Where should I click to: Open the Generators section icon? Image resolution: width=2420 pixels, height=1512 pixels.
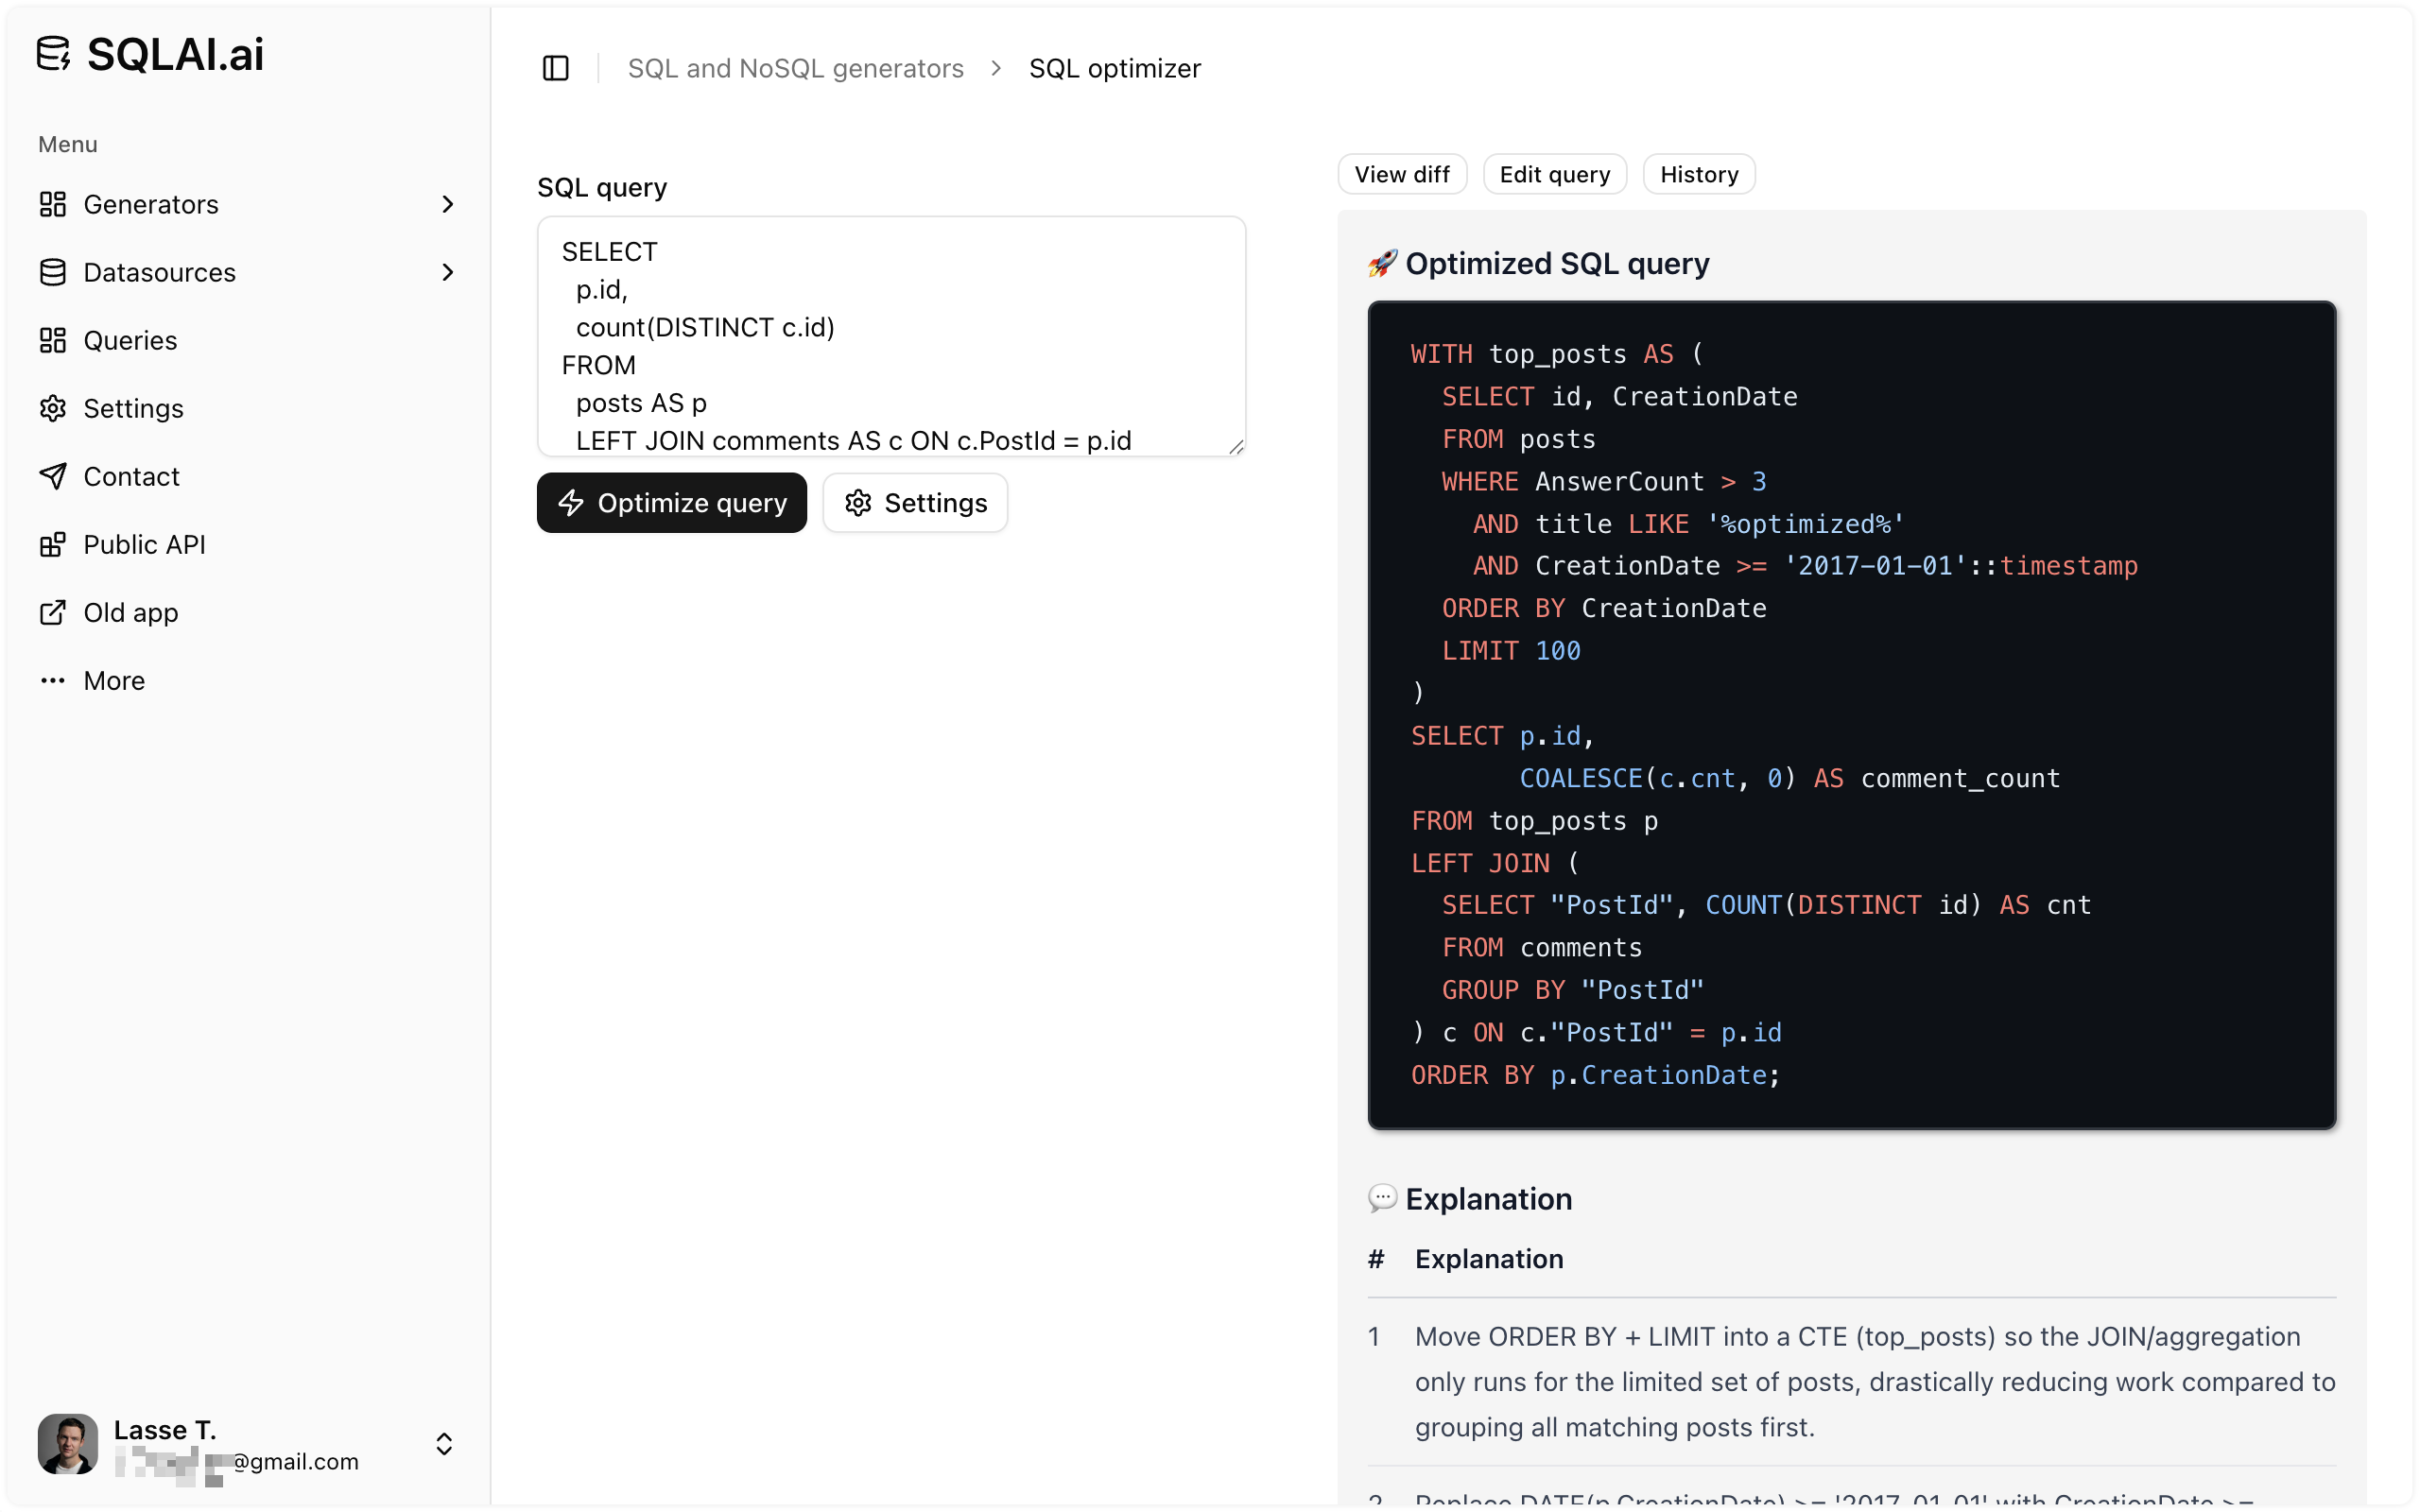54,204
